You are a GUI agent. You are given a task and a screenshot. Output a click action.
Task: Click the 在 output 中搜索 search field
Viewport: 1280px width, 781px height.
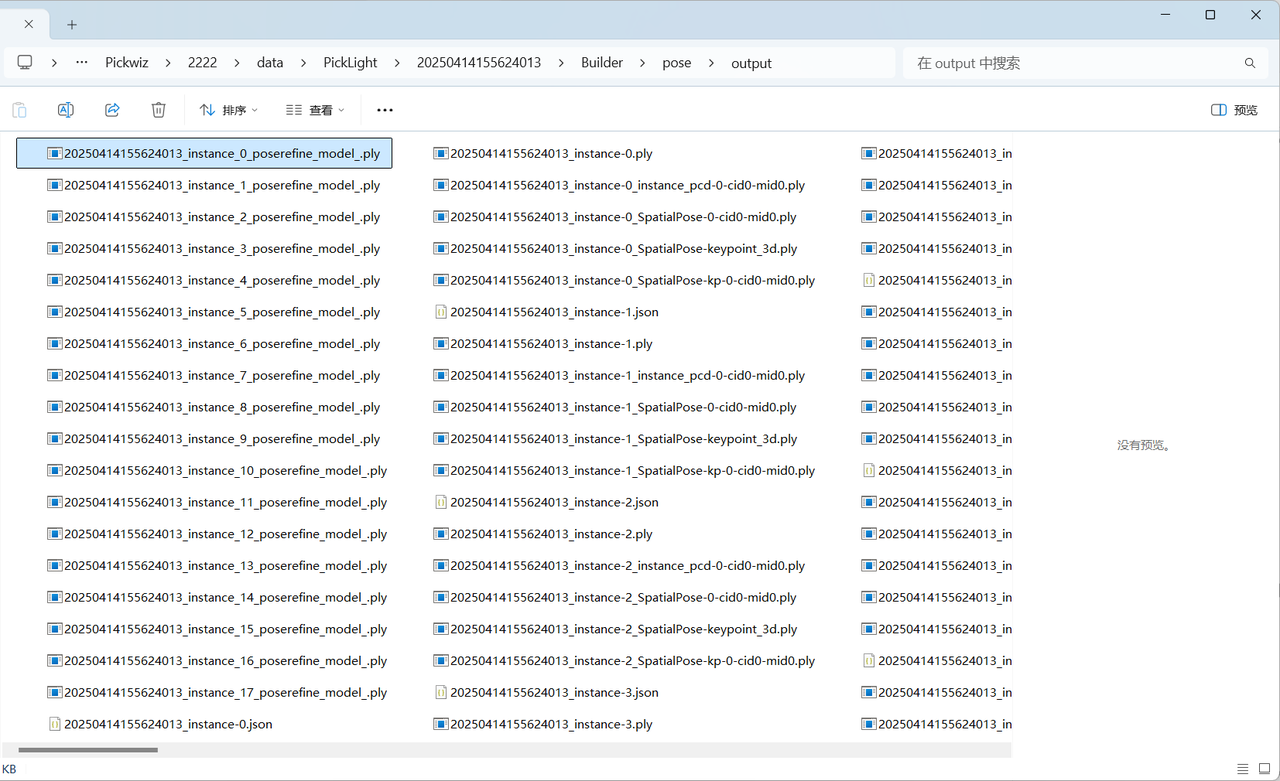point(1070,63)
